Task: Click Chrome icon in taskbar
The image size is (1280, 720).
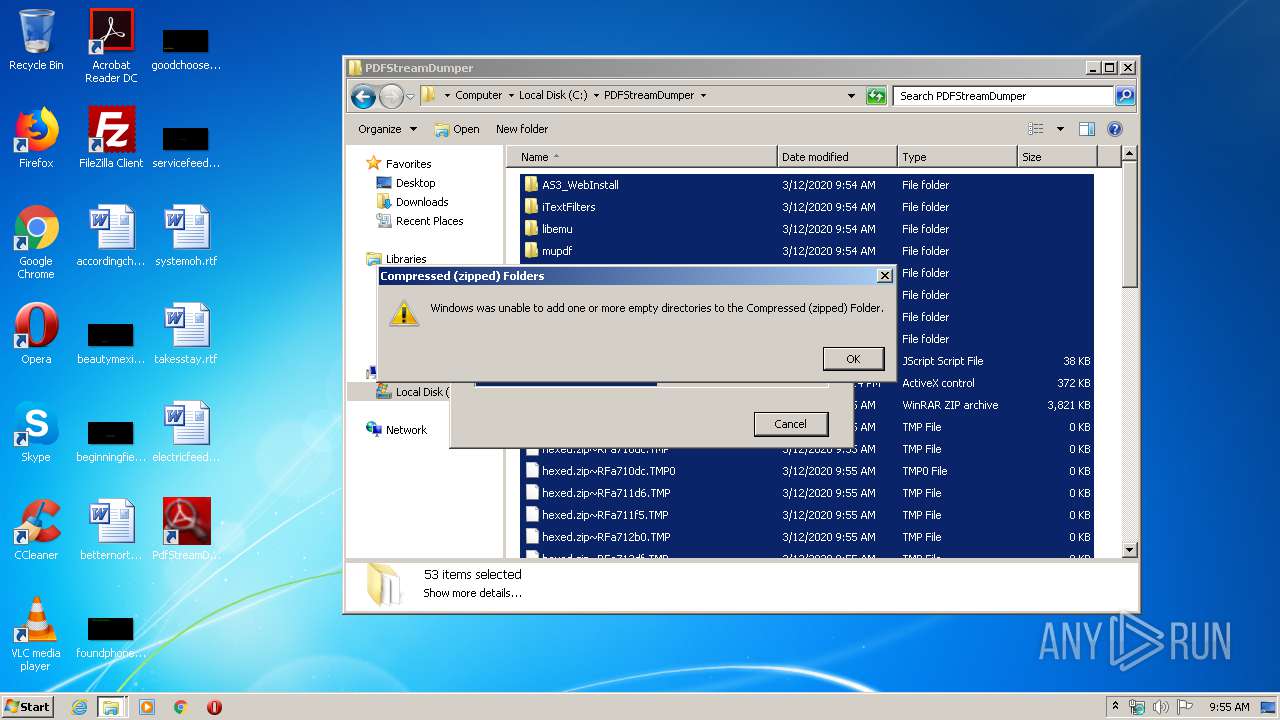Action: tap(181, 707)
